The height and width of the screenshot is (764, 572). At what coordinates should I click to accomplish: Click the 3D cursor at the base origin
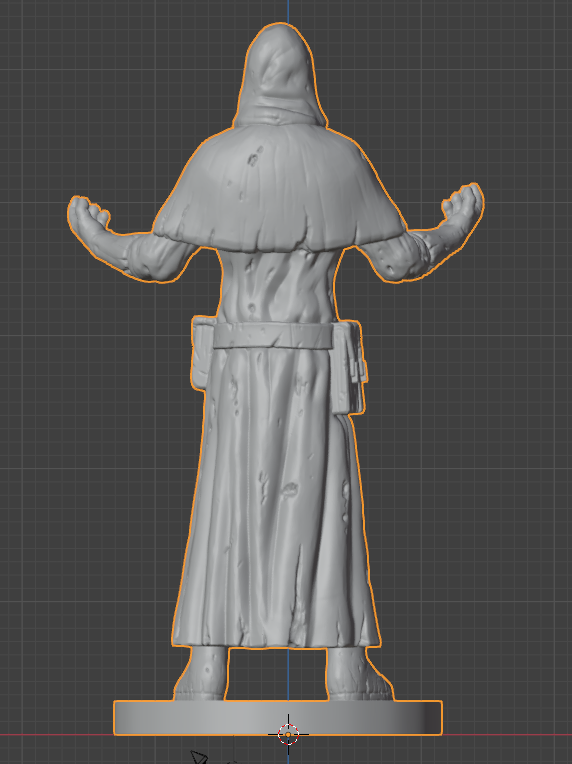288,734
